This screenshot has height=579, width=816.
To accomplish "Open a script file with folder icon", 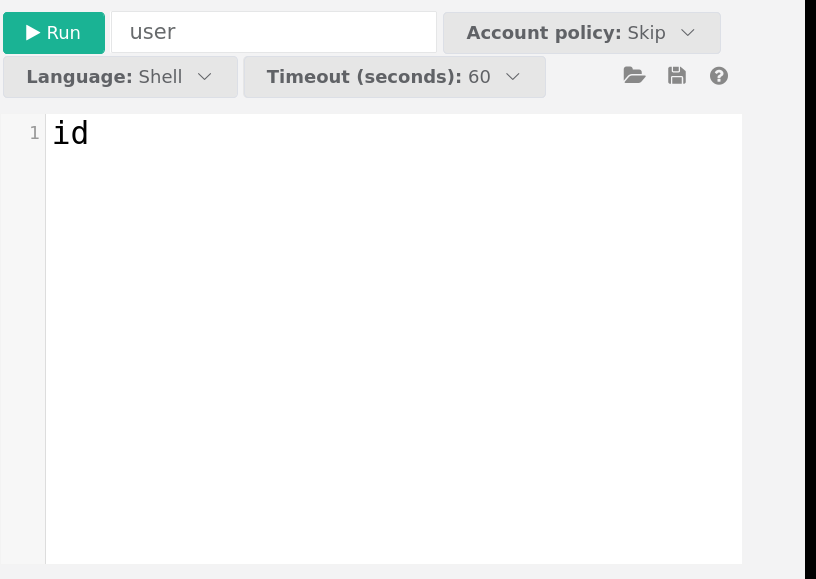I will [634, 76].
